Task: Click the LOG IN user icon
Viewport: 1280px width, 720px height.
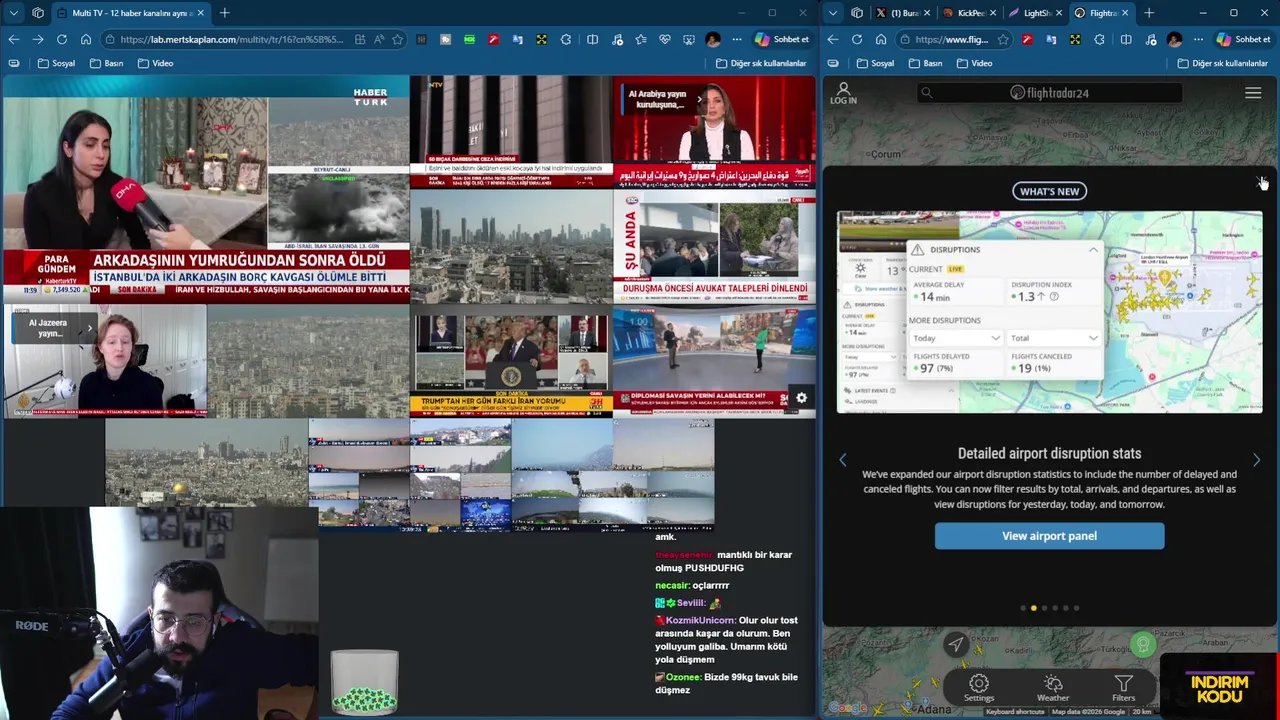Action: 843,93
